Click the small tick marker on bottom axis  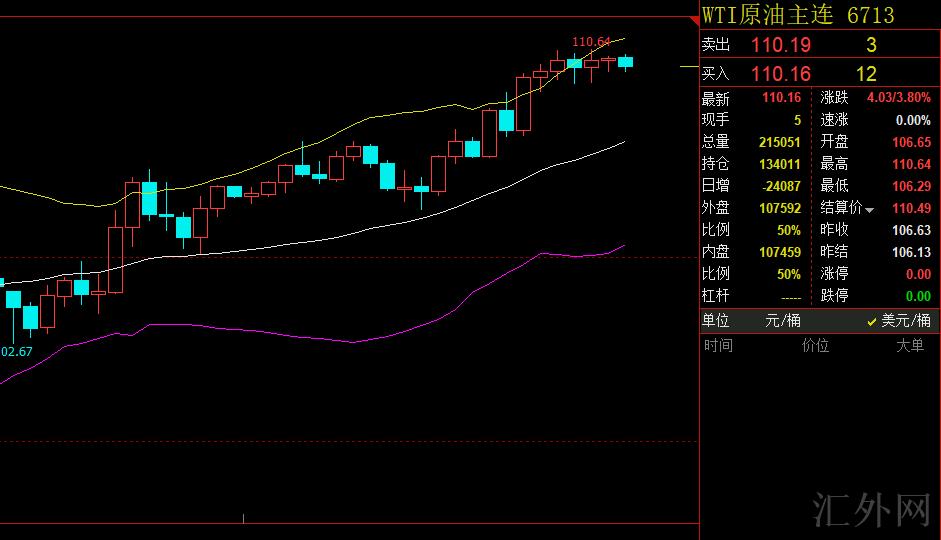[244, 517]
